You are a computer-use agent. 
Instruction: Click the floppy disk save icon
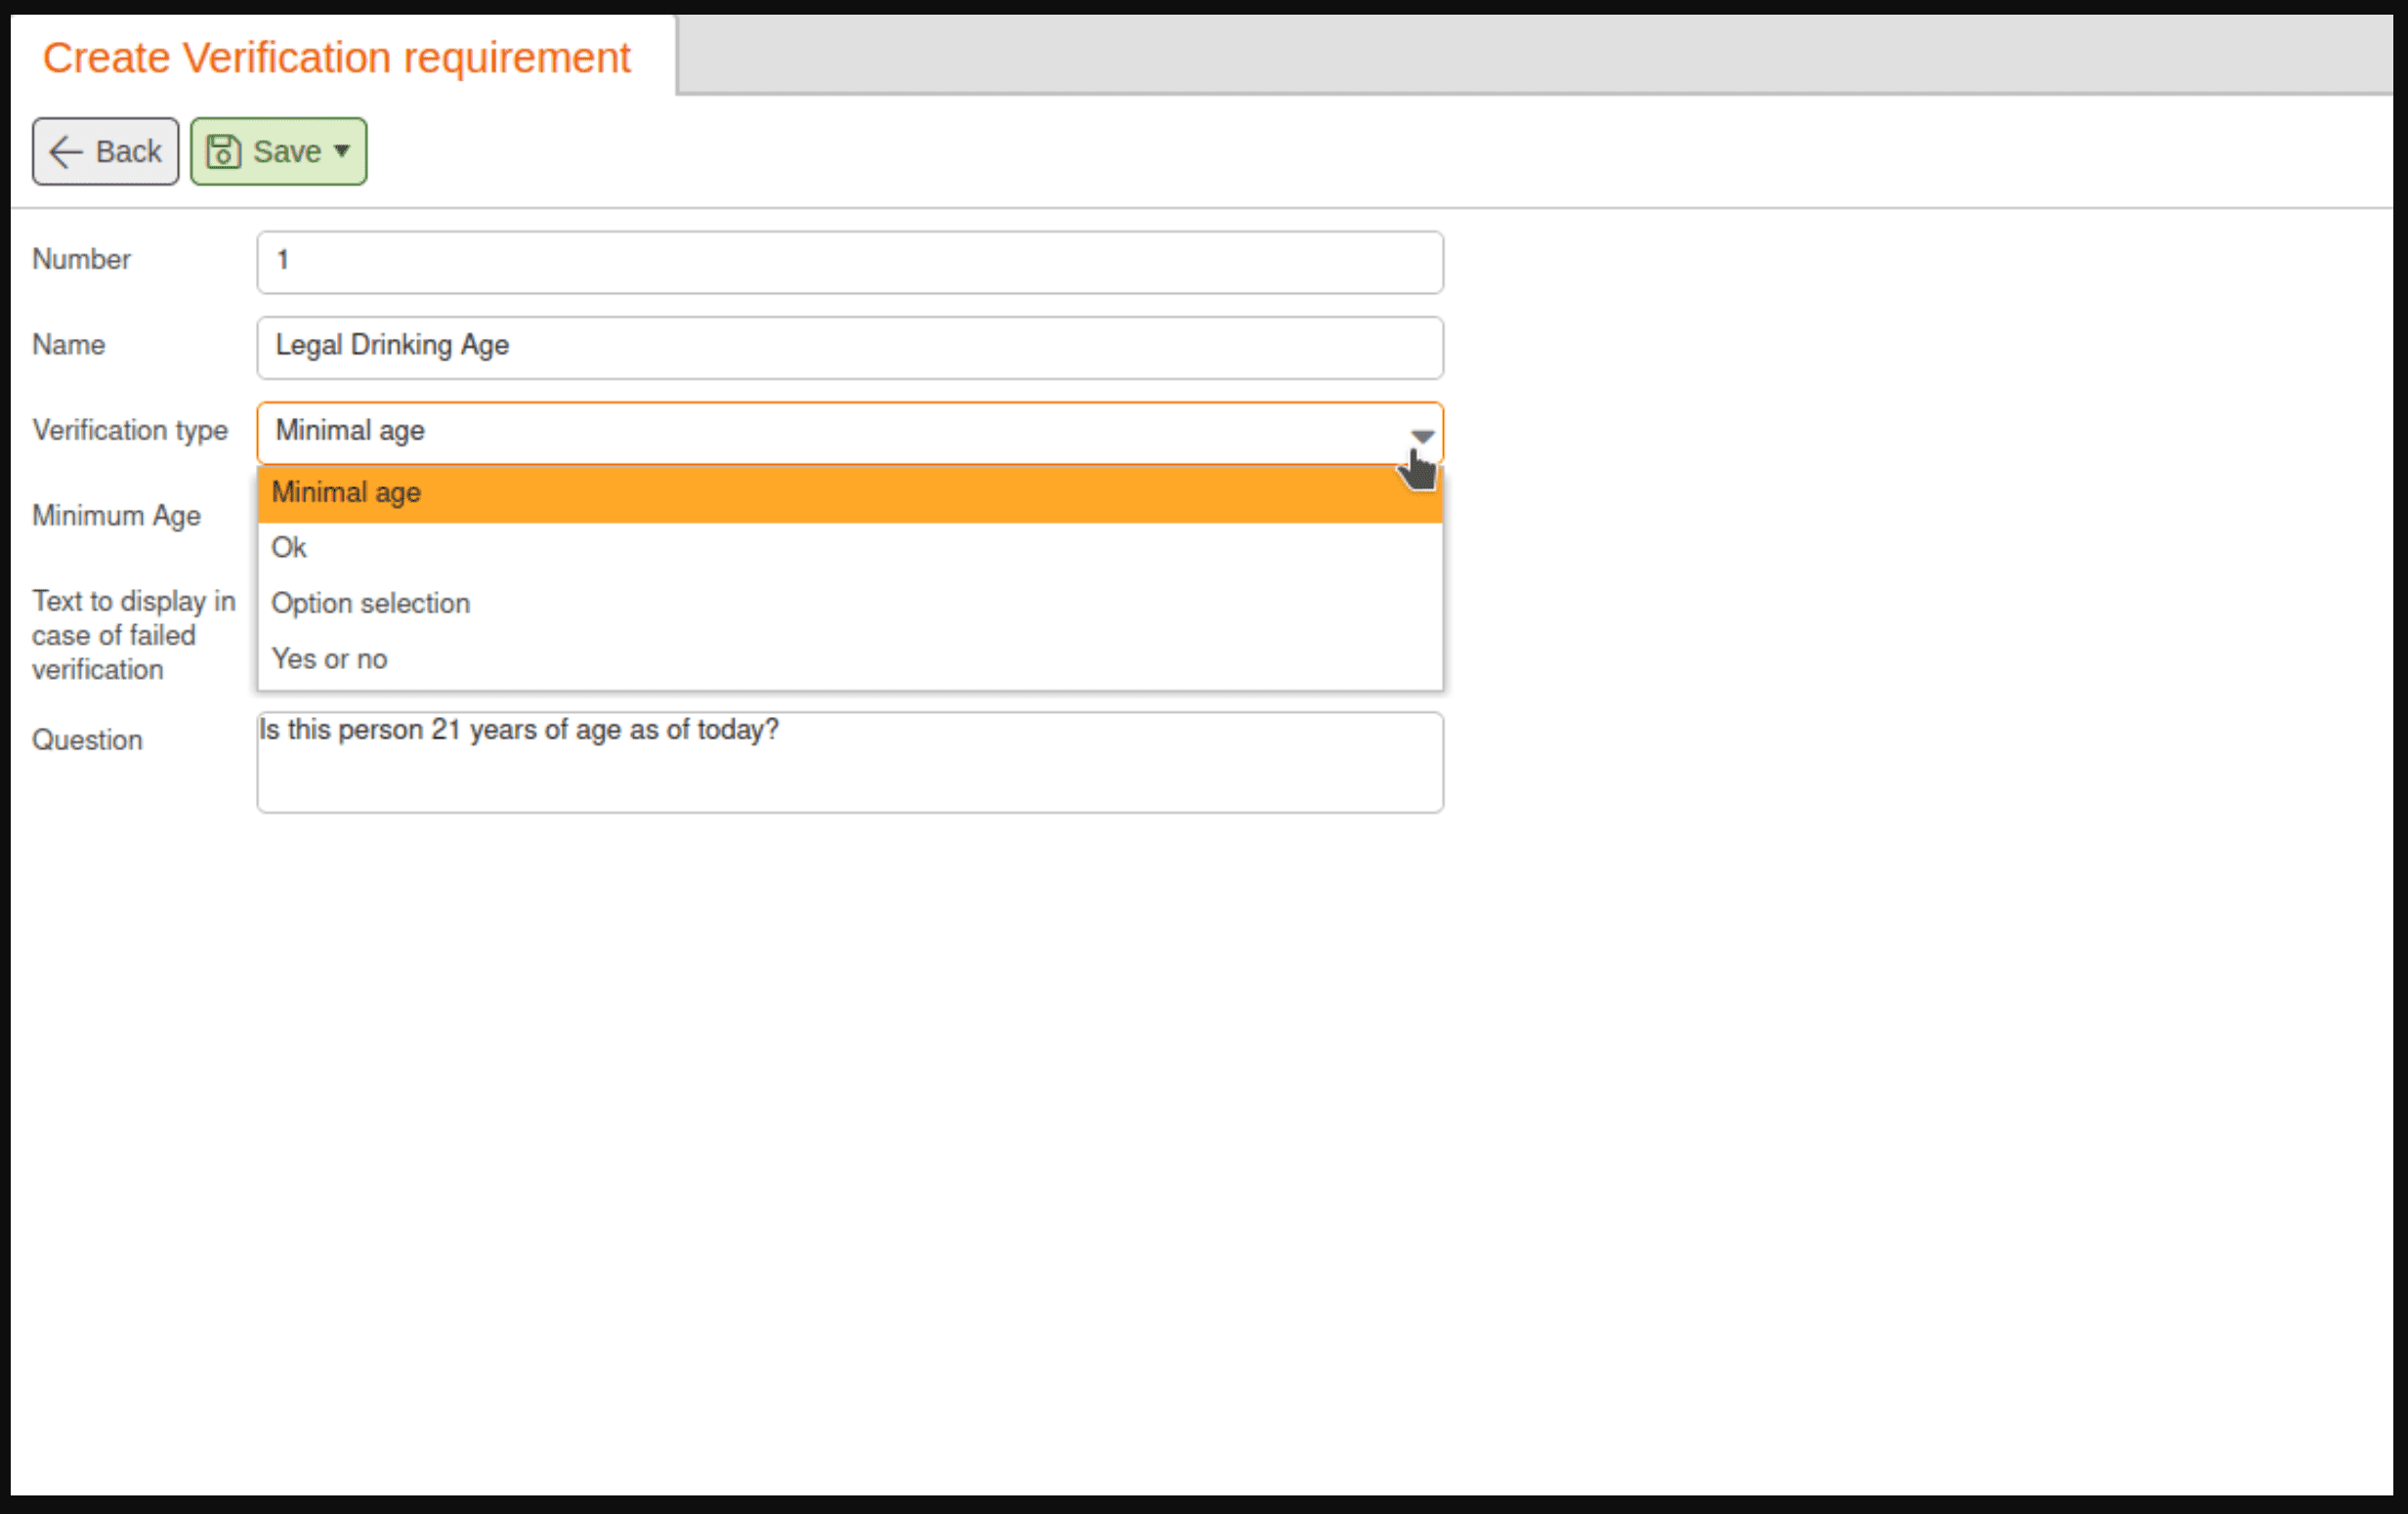click(223, 151)
